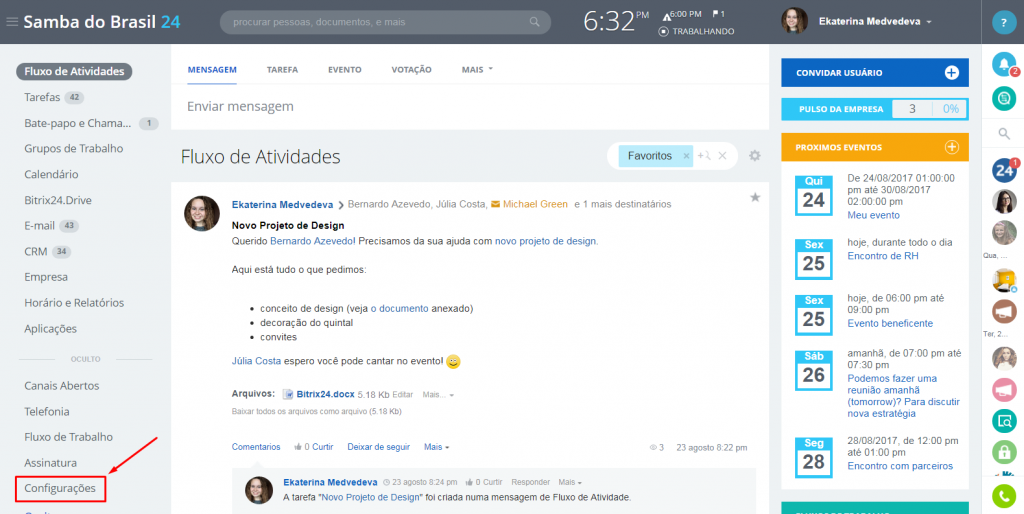
Task: Toggle the Trabalhando work status
Action: 696,31
